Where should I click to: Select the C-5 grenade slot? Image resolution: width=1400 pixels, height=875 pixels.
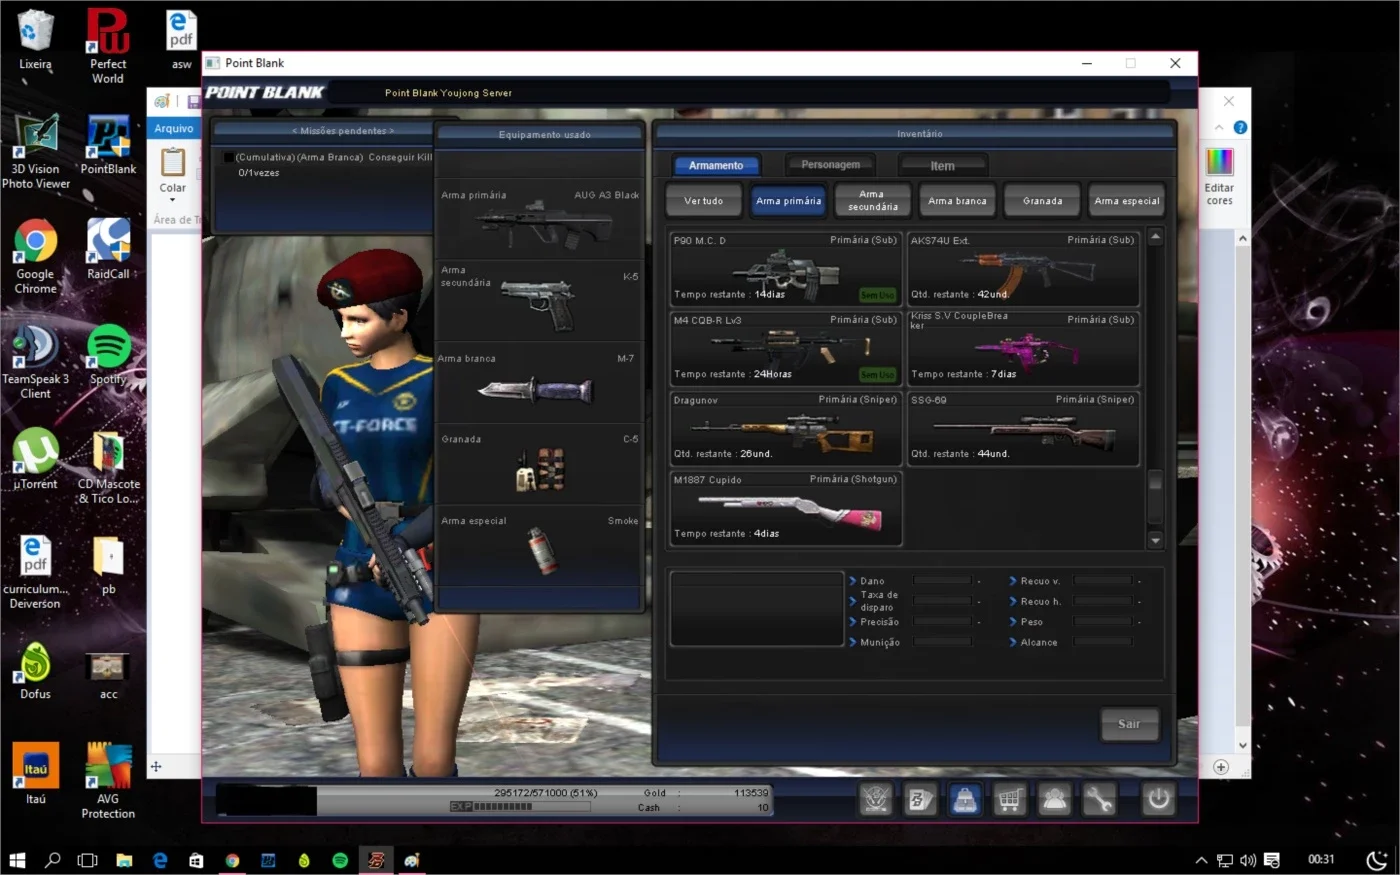tap(540, 464)
